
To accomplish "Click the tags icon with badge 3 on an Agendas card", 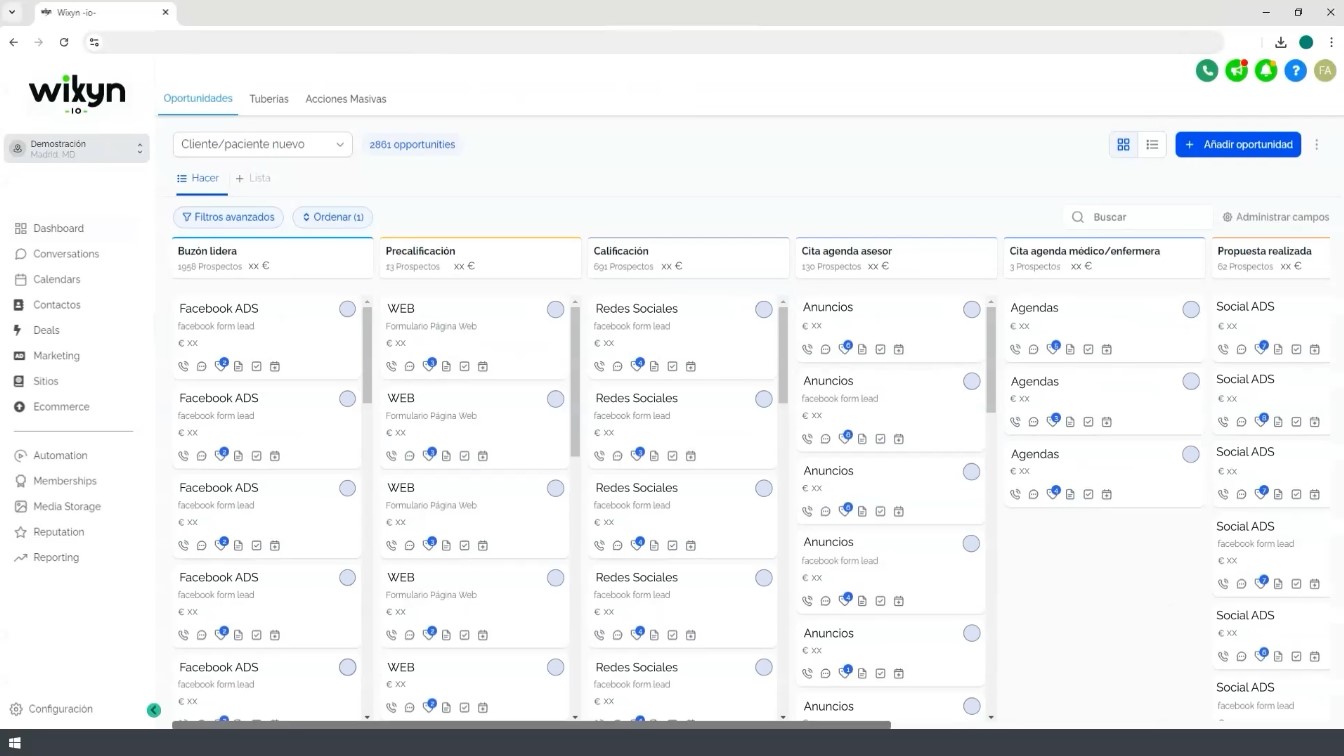I will click(1053, 421).
